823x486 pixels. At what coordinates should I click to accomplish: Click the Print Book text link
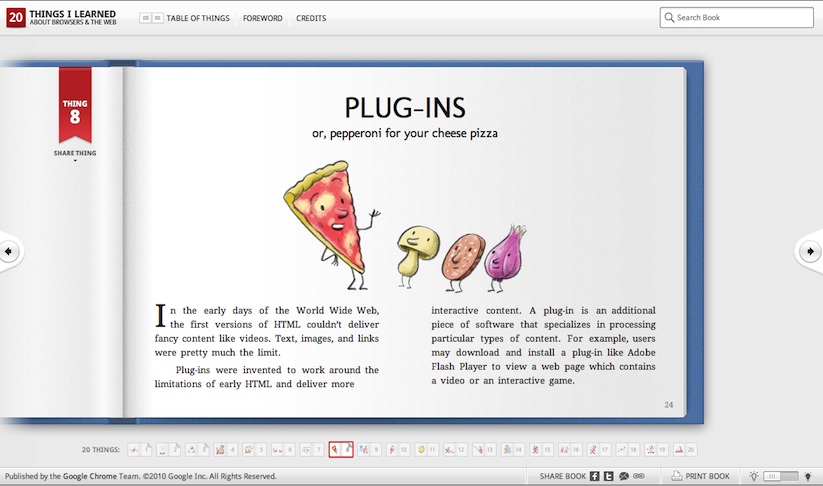[x=708, y=476]
